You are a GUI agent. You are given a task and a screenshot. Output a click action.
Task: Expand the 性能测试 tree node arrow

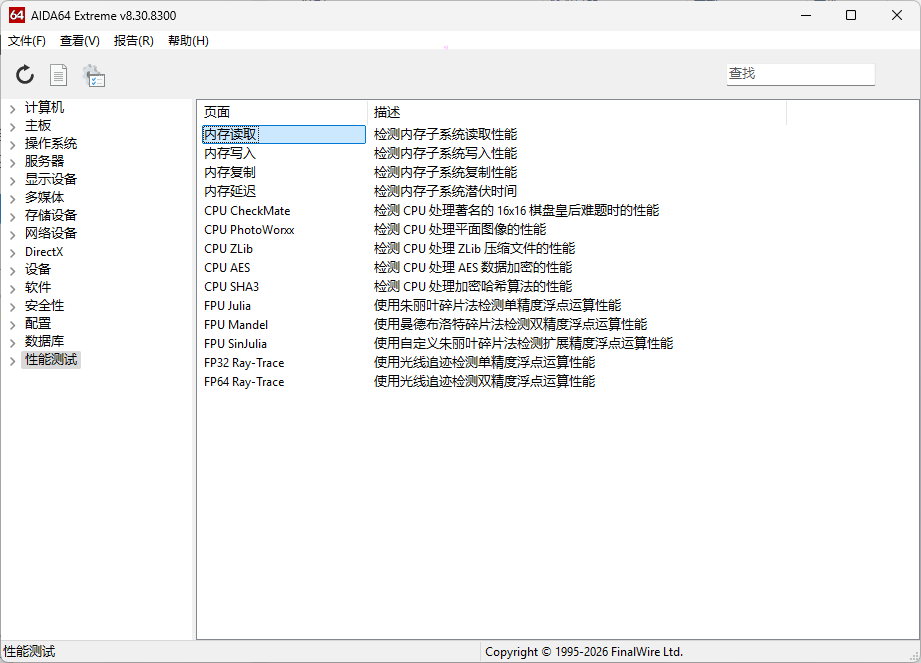point(12,361)
